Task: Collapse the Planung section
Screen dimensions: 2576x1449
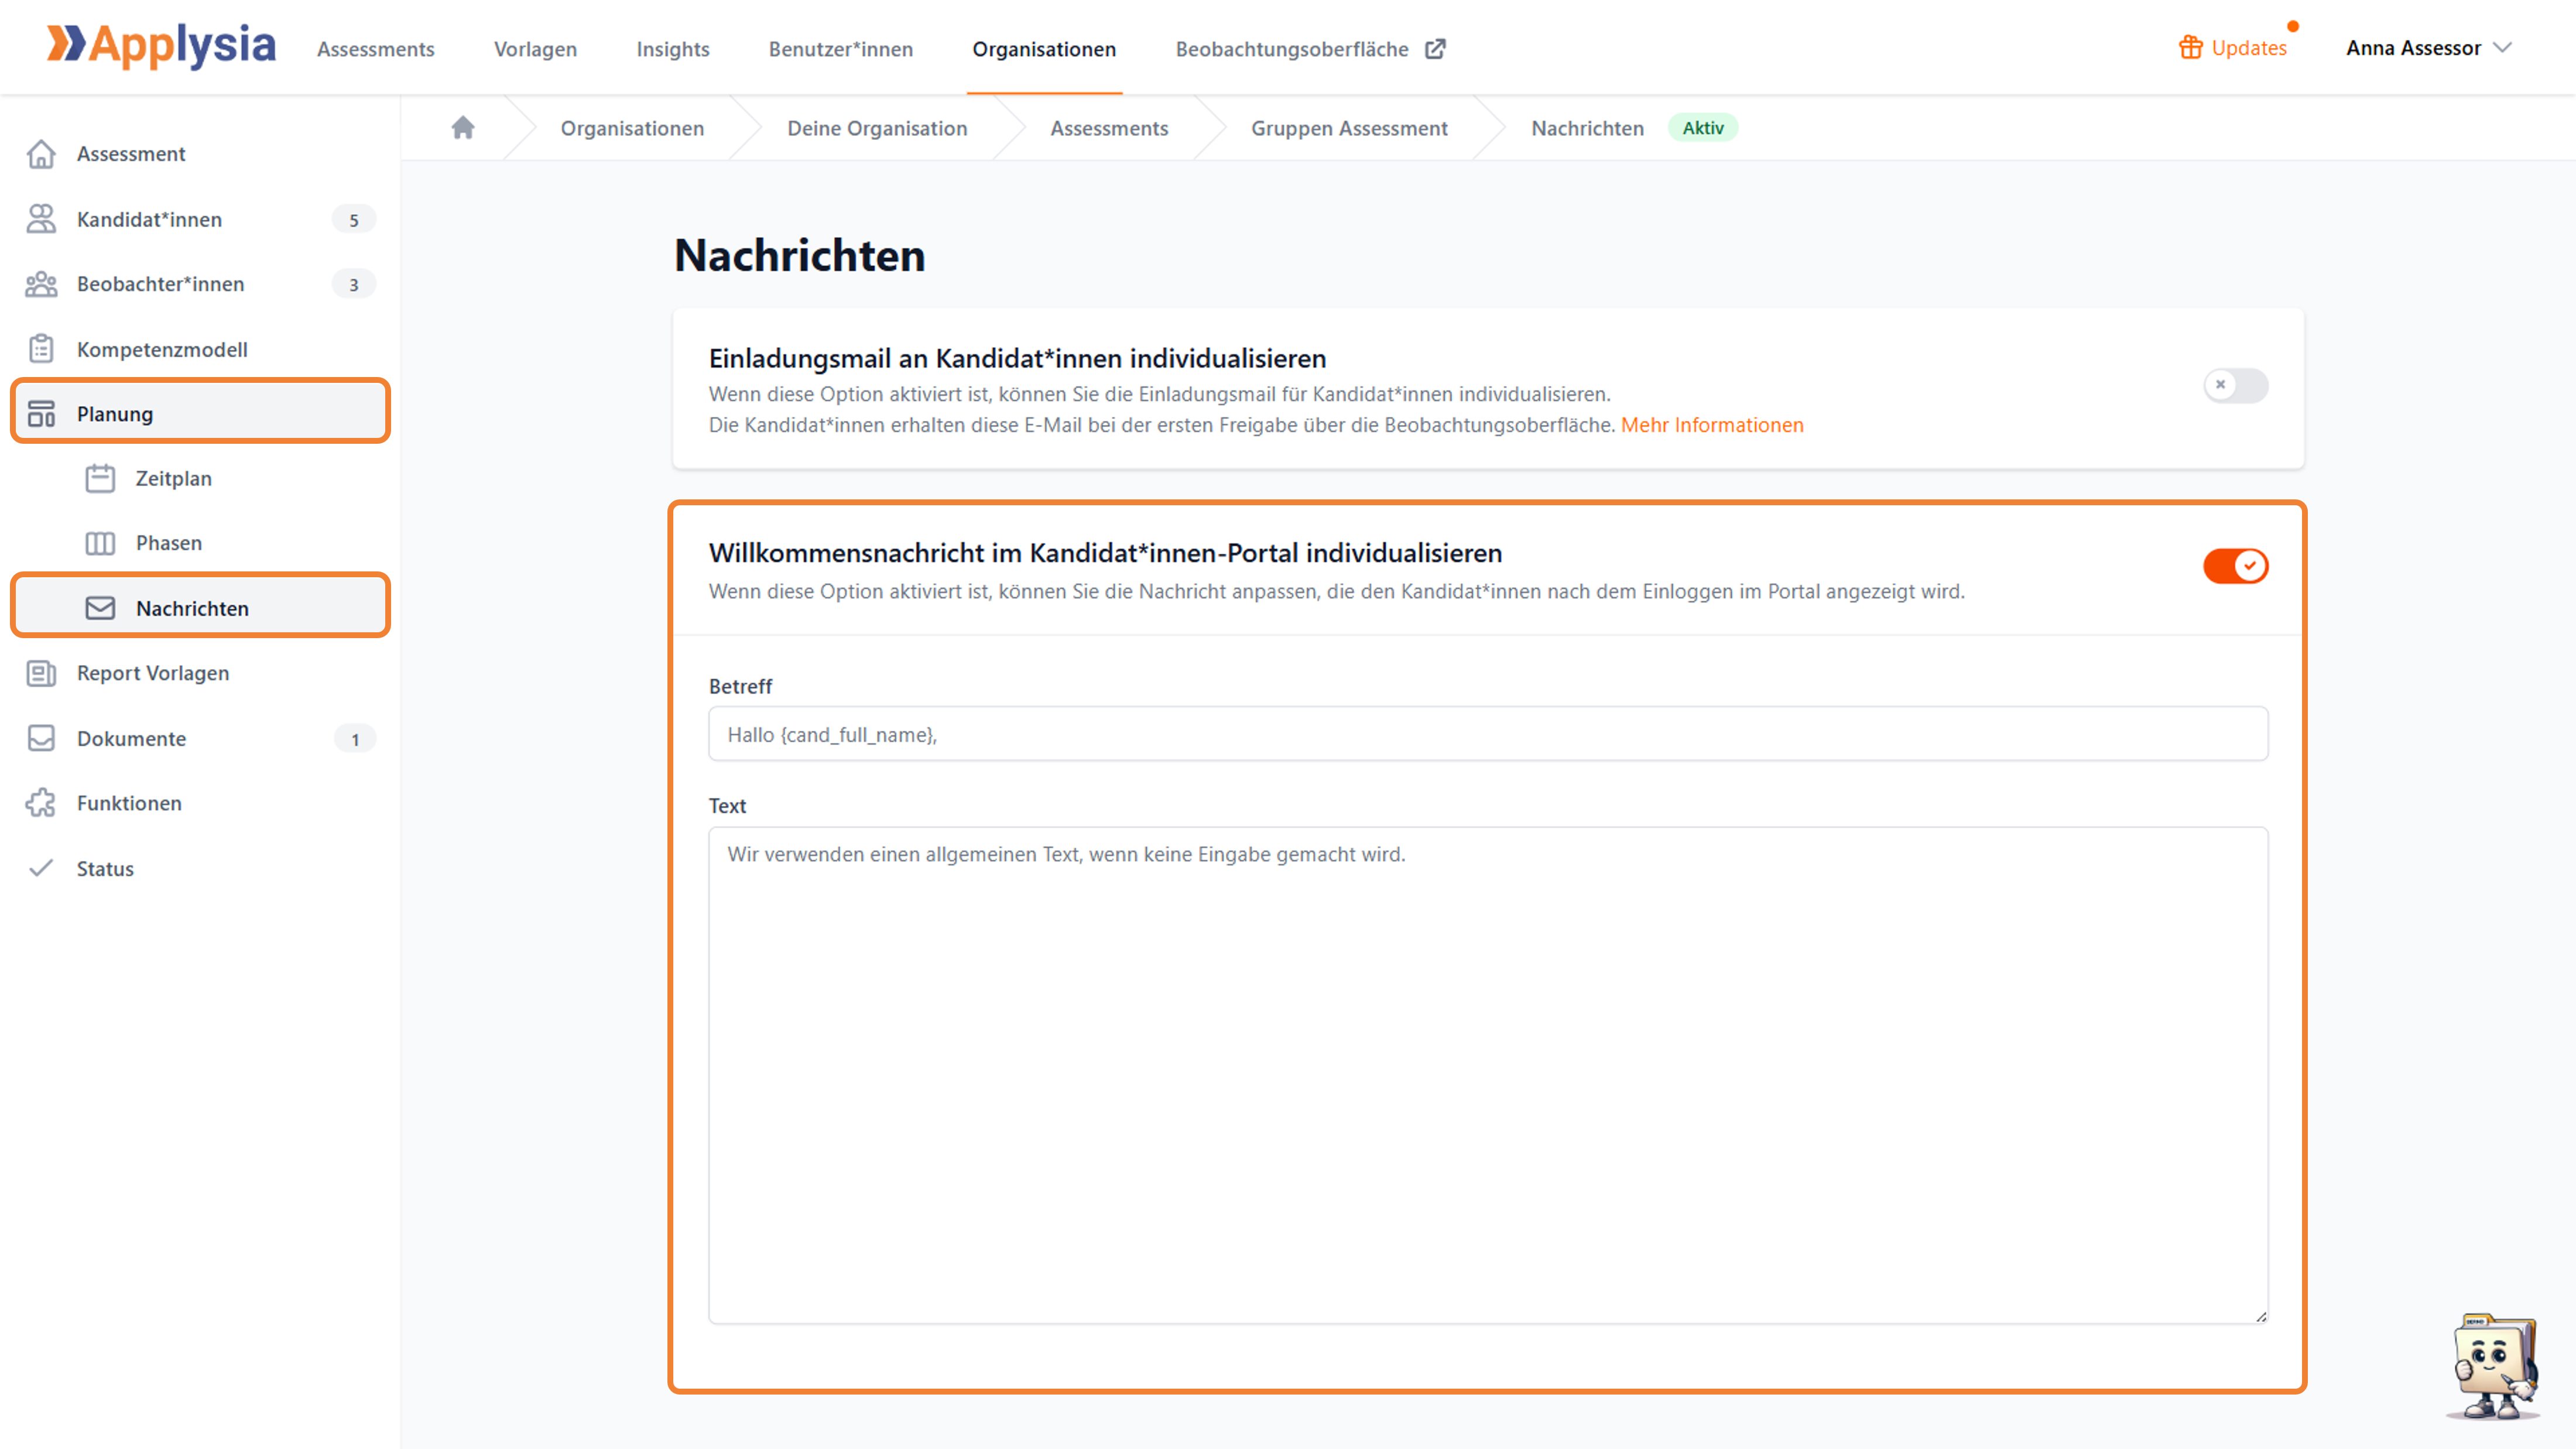Action: (x=200, y=411)
